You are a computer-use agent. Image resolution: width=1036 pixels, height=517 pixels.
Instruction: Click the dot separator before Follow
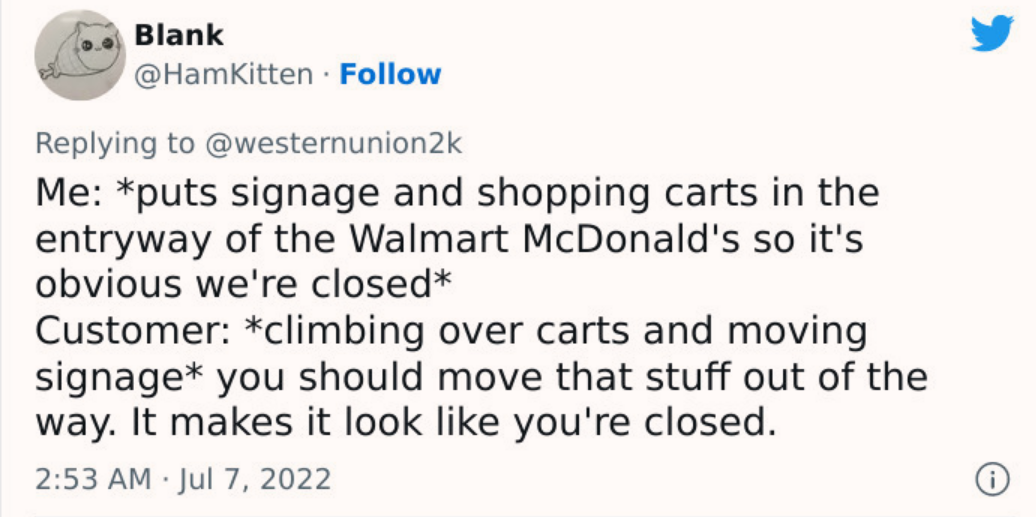[x=326, y=75]
